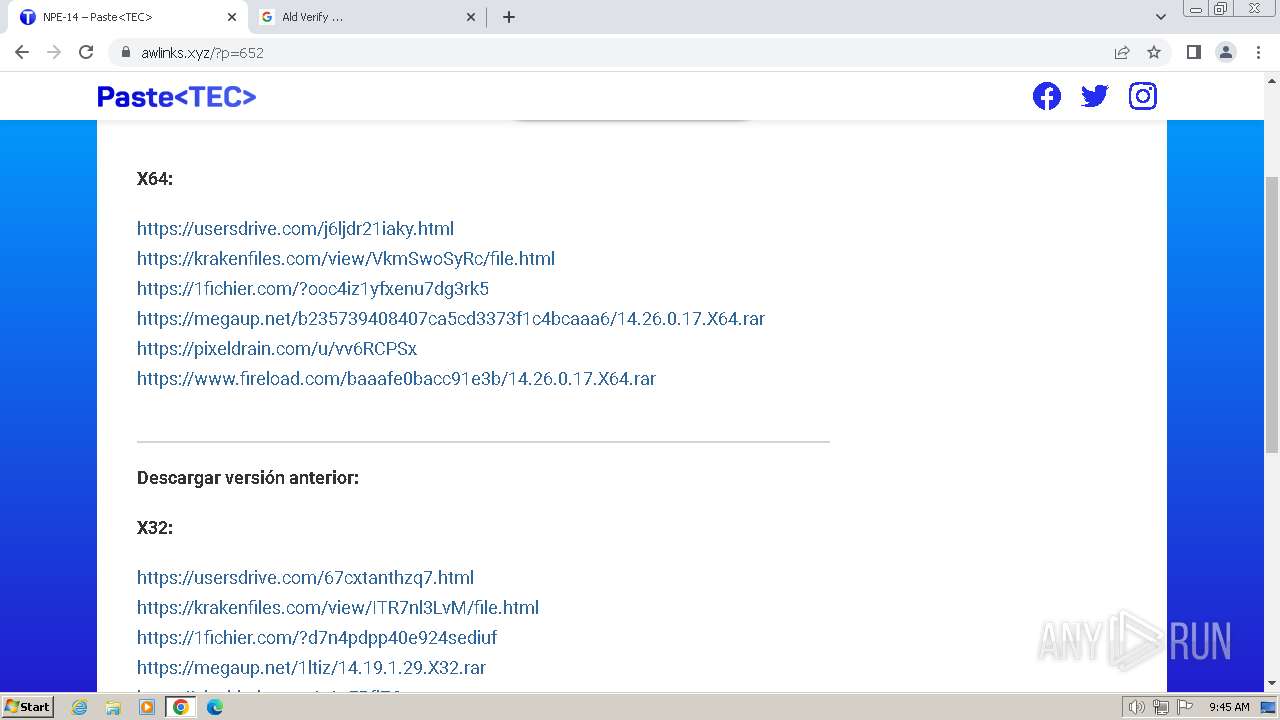Click the scrollbar up arrow
This screenshot has width=1280, height=720.
pos(1272,80)
